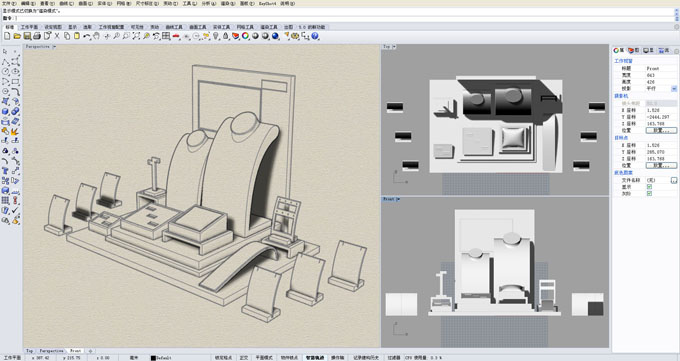Click the New file icon in the standard toolbar
The height and width of the screenshot is (361, 680).
point(7,36)
